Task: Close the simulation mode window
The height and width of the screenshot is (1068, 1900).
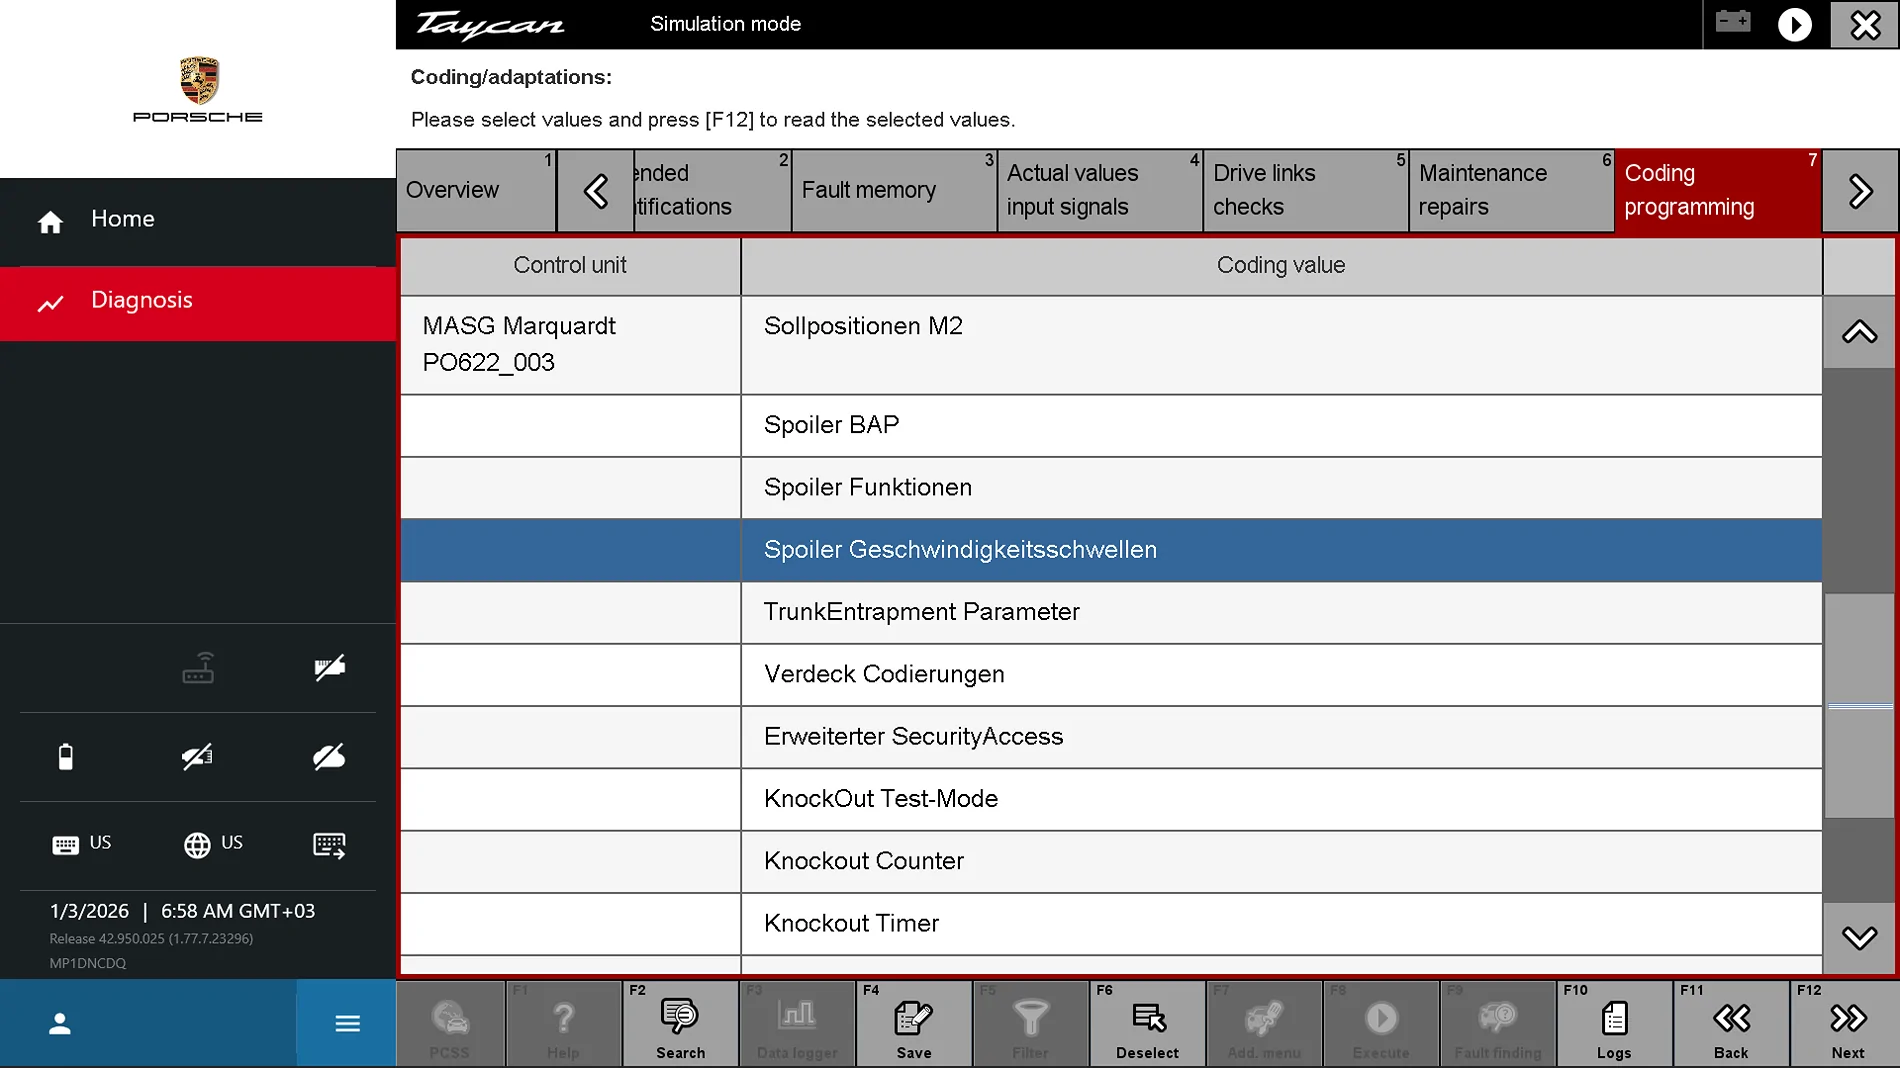Action: point(1865,24)
